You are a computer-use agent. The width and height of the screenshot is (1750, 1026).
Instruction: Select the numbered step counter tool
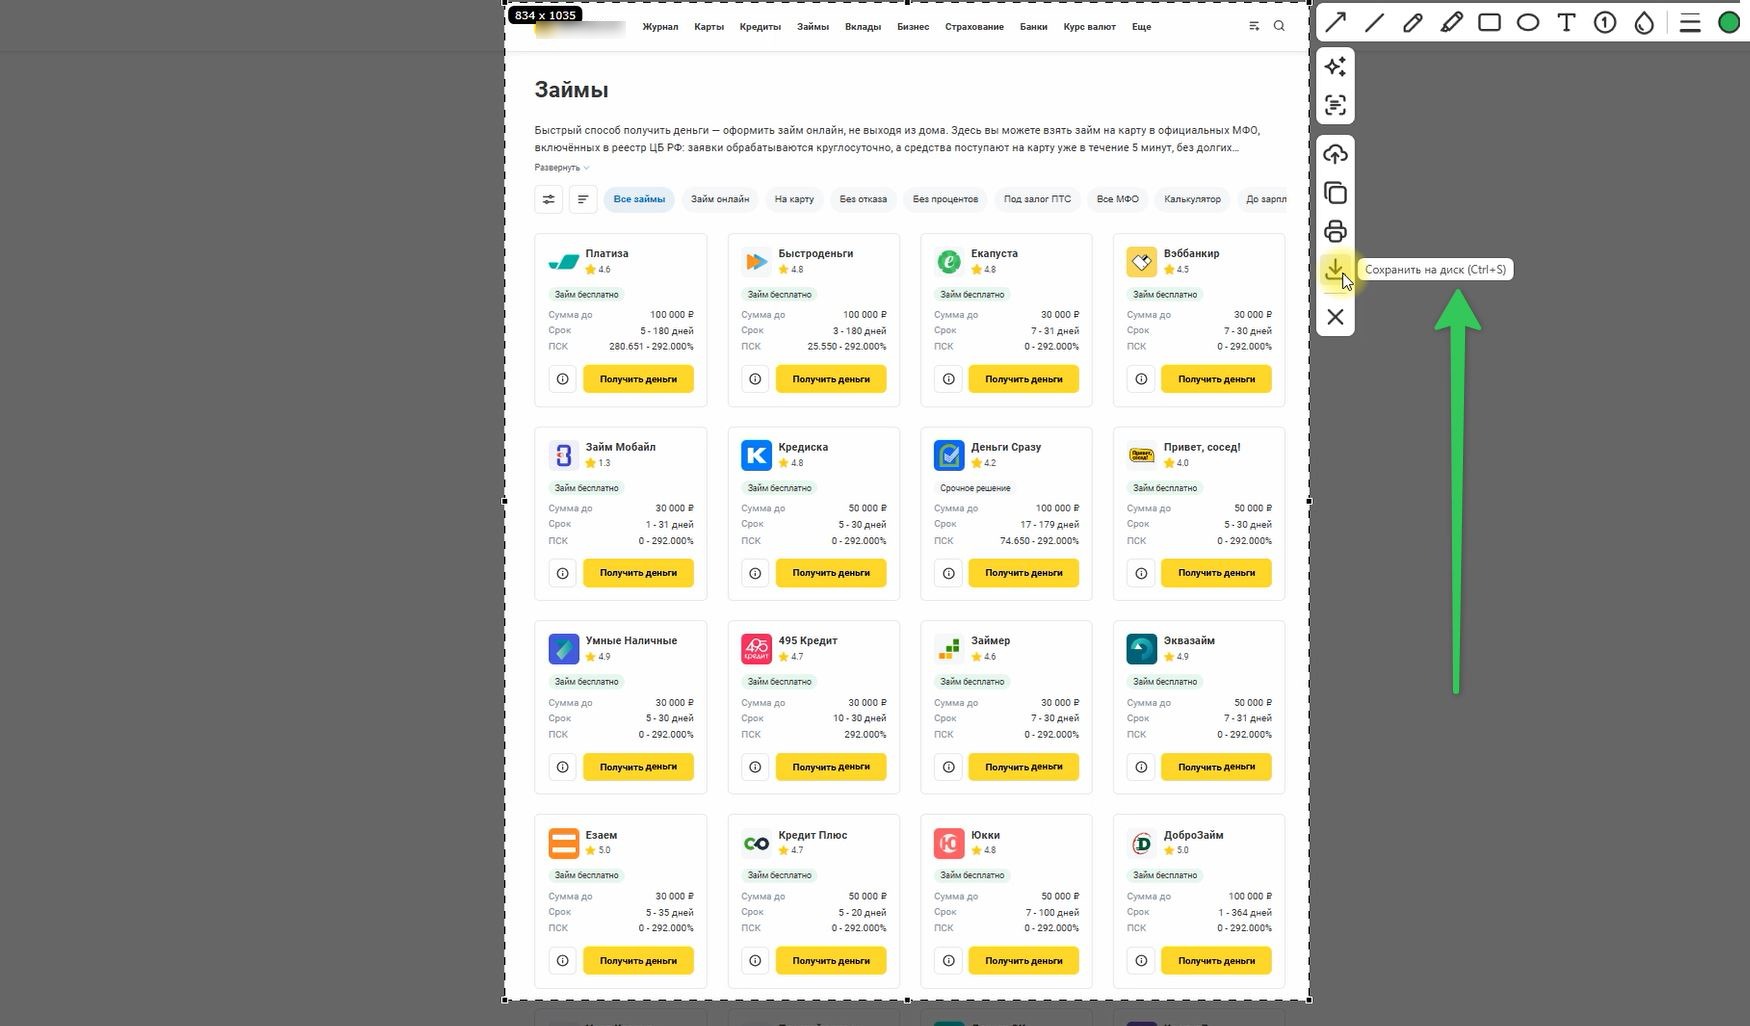[x=1605, y=22]
